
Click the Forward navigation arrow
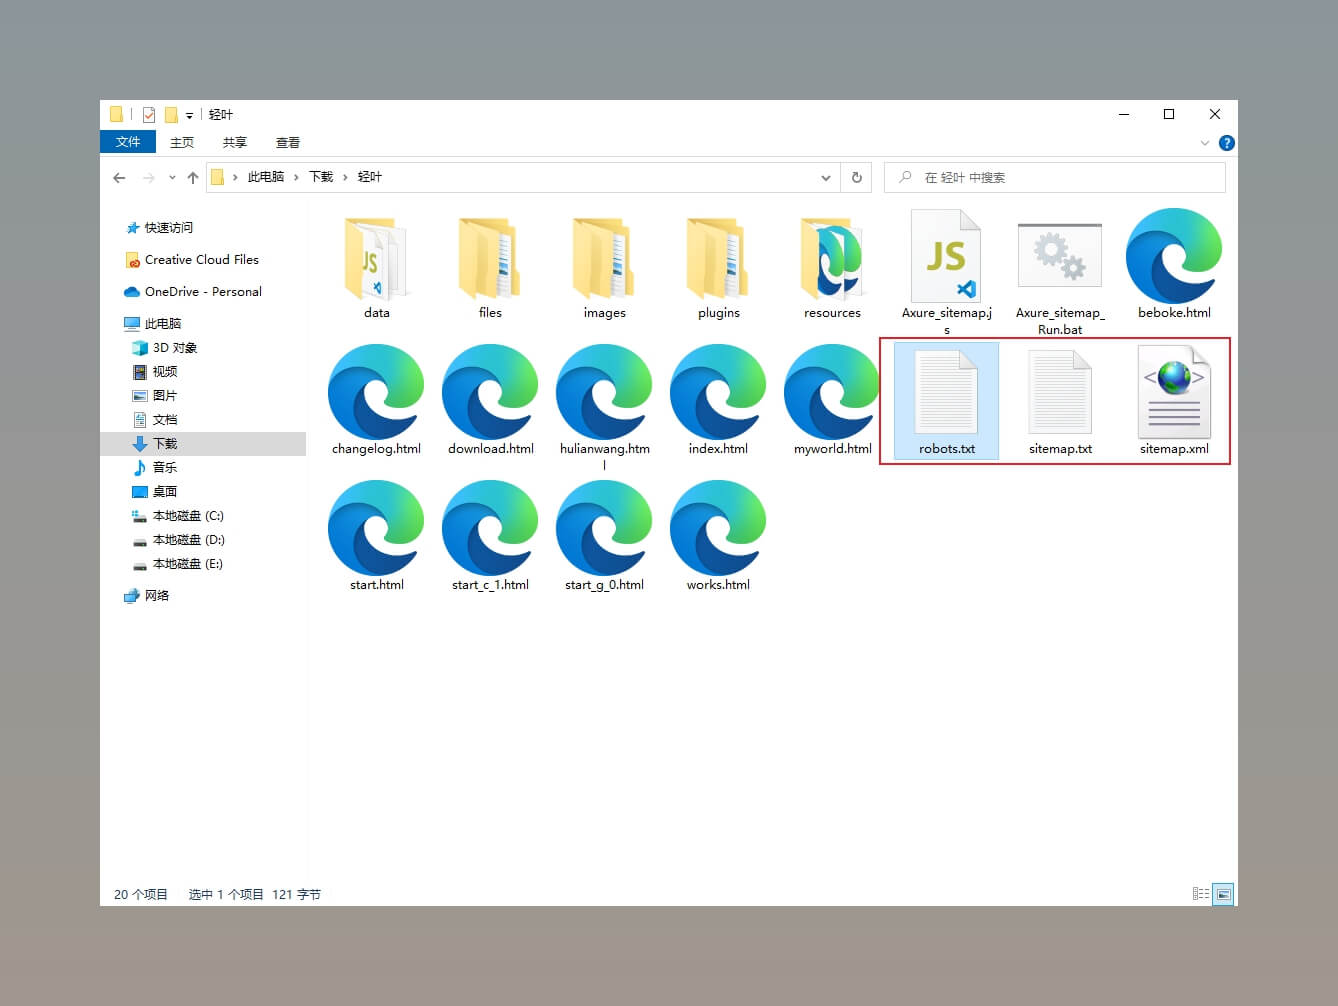pos(148,177)
